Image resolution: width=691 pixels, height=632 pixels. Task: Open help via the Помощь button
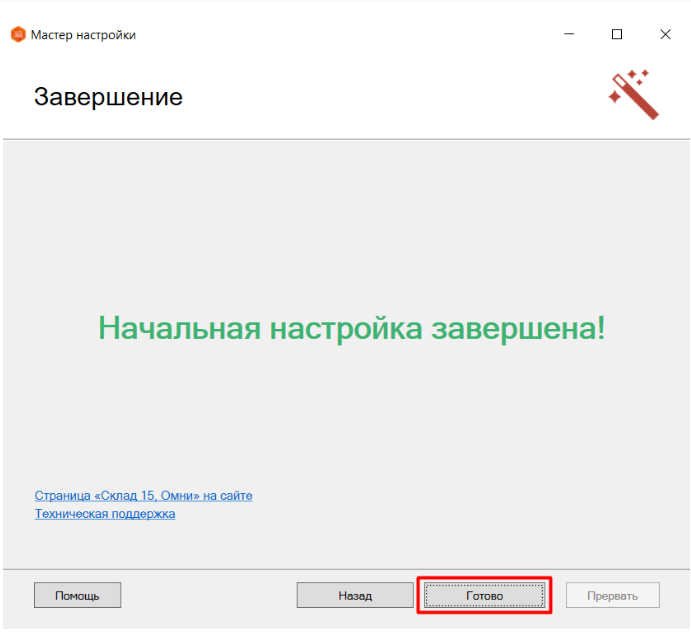click(x=77, y=595)
